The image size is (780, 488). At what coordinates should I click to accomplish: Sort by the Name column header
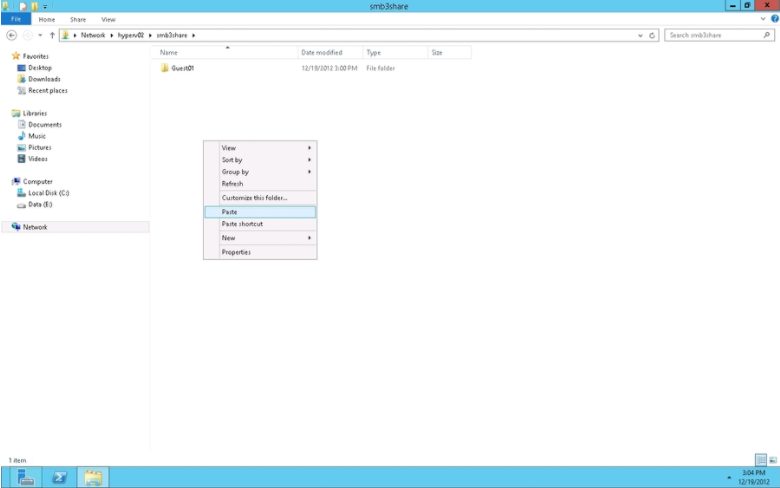(x=226, y=52)
